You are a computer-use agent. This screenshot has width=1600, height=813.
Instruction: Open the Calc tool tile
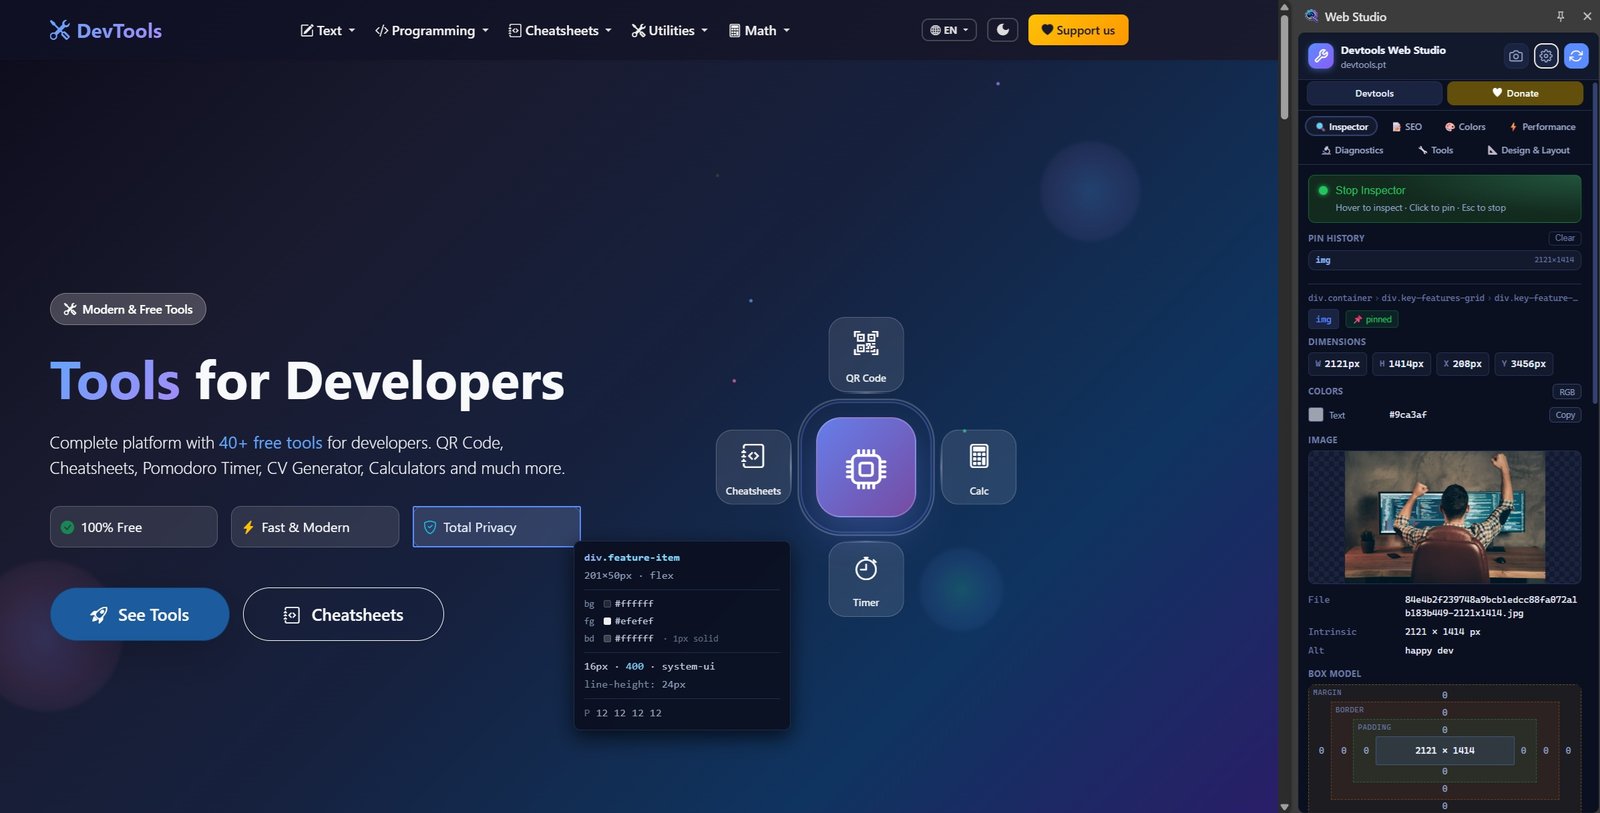click(979, 467)
